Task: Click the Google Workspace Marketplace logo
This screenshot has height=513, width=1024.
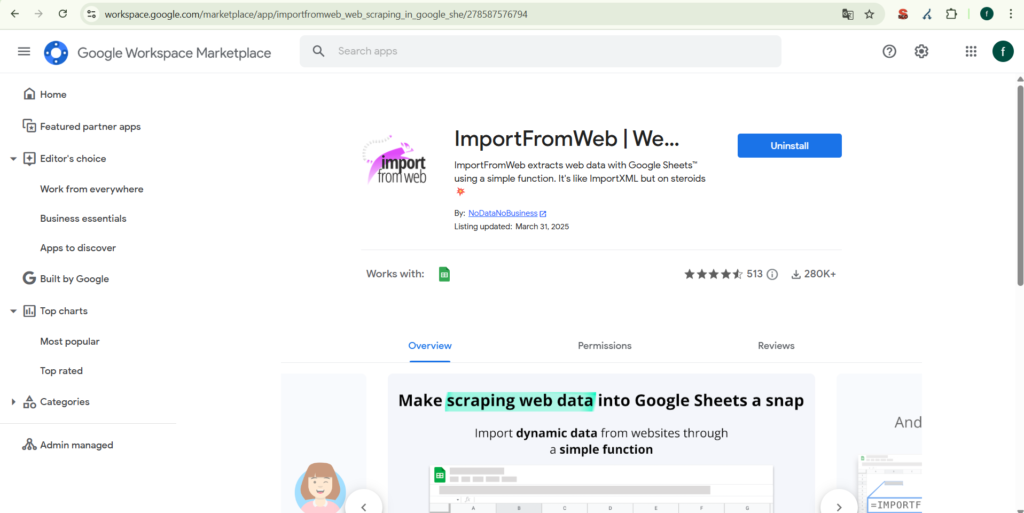Action: coord(56,52)
